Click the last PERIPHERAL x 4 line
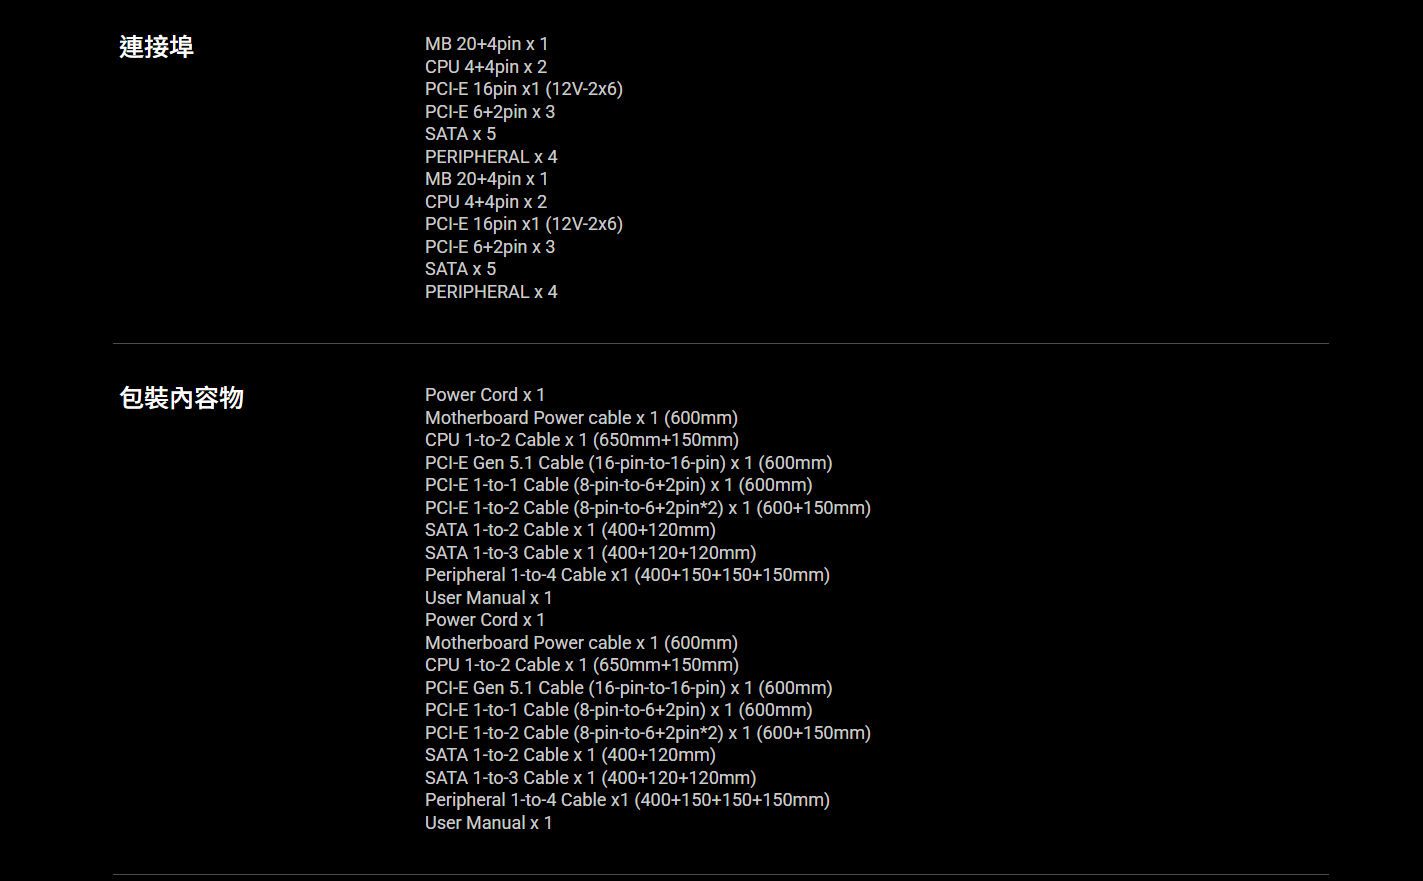 490,292
